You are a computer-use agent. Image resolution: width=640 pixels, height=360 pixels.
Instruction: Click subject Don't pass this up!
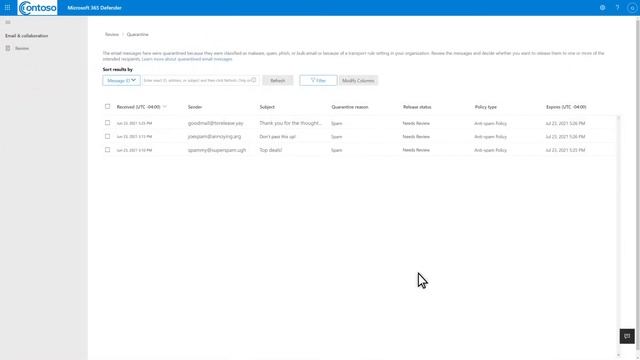[278, 136]
